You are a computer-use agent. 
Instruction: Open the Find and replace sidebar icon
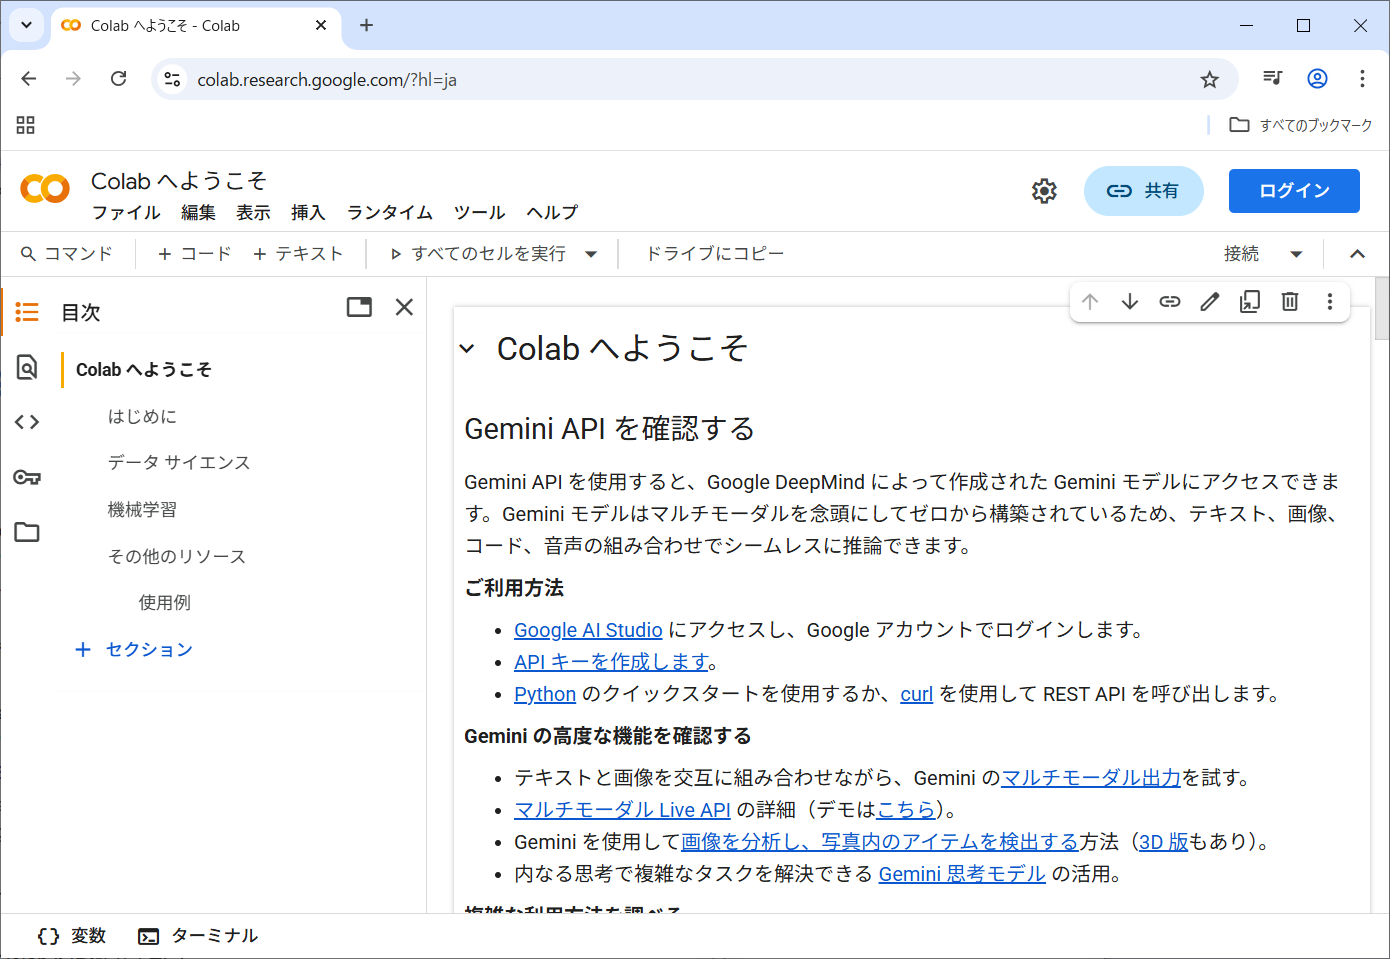[x=27, y=367]
